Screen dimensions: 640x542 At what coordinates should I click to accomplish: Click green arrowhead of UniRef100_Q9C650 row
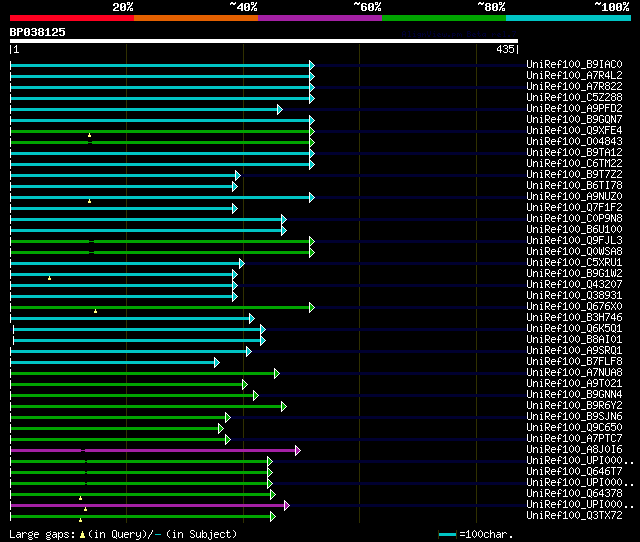tap(221, 429)
